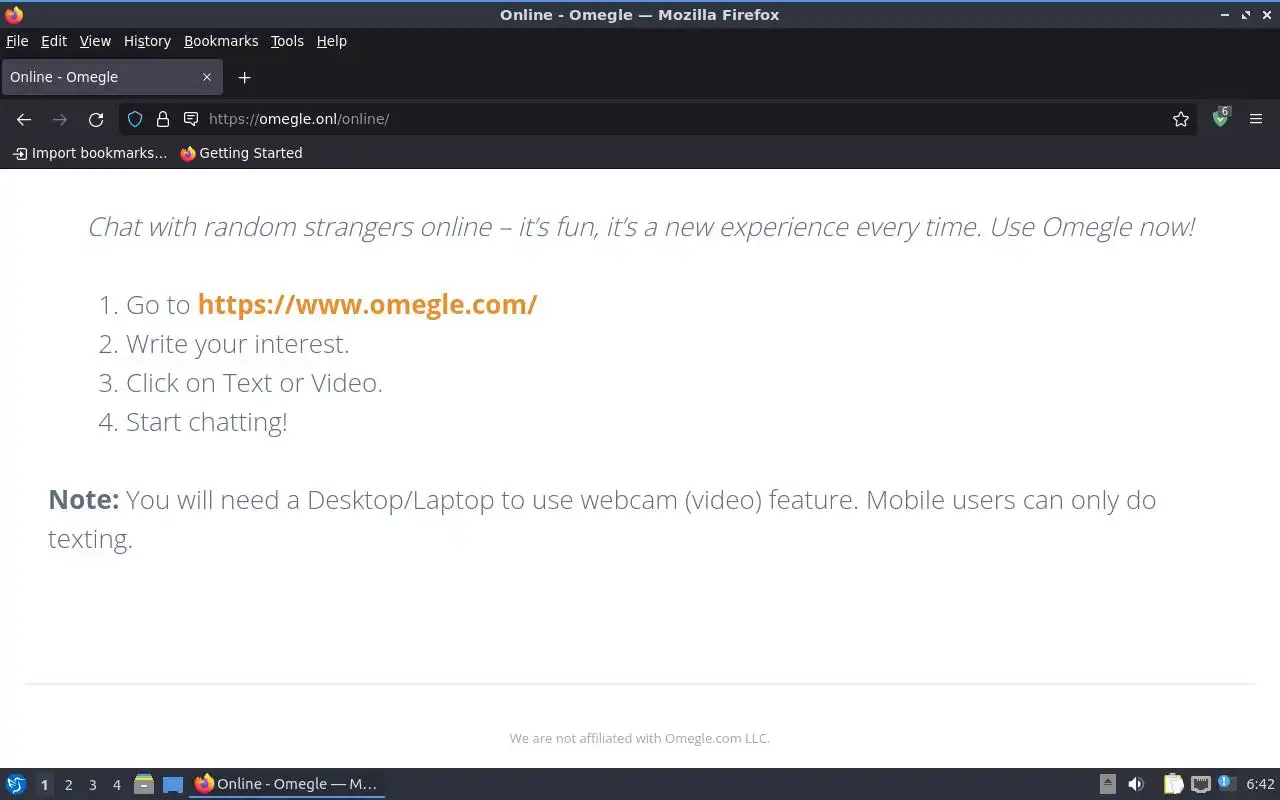Open the Bookmarks menu
1280x800 pixels.
click(221, 41)
